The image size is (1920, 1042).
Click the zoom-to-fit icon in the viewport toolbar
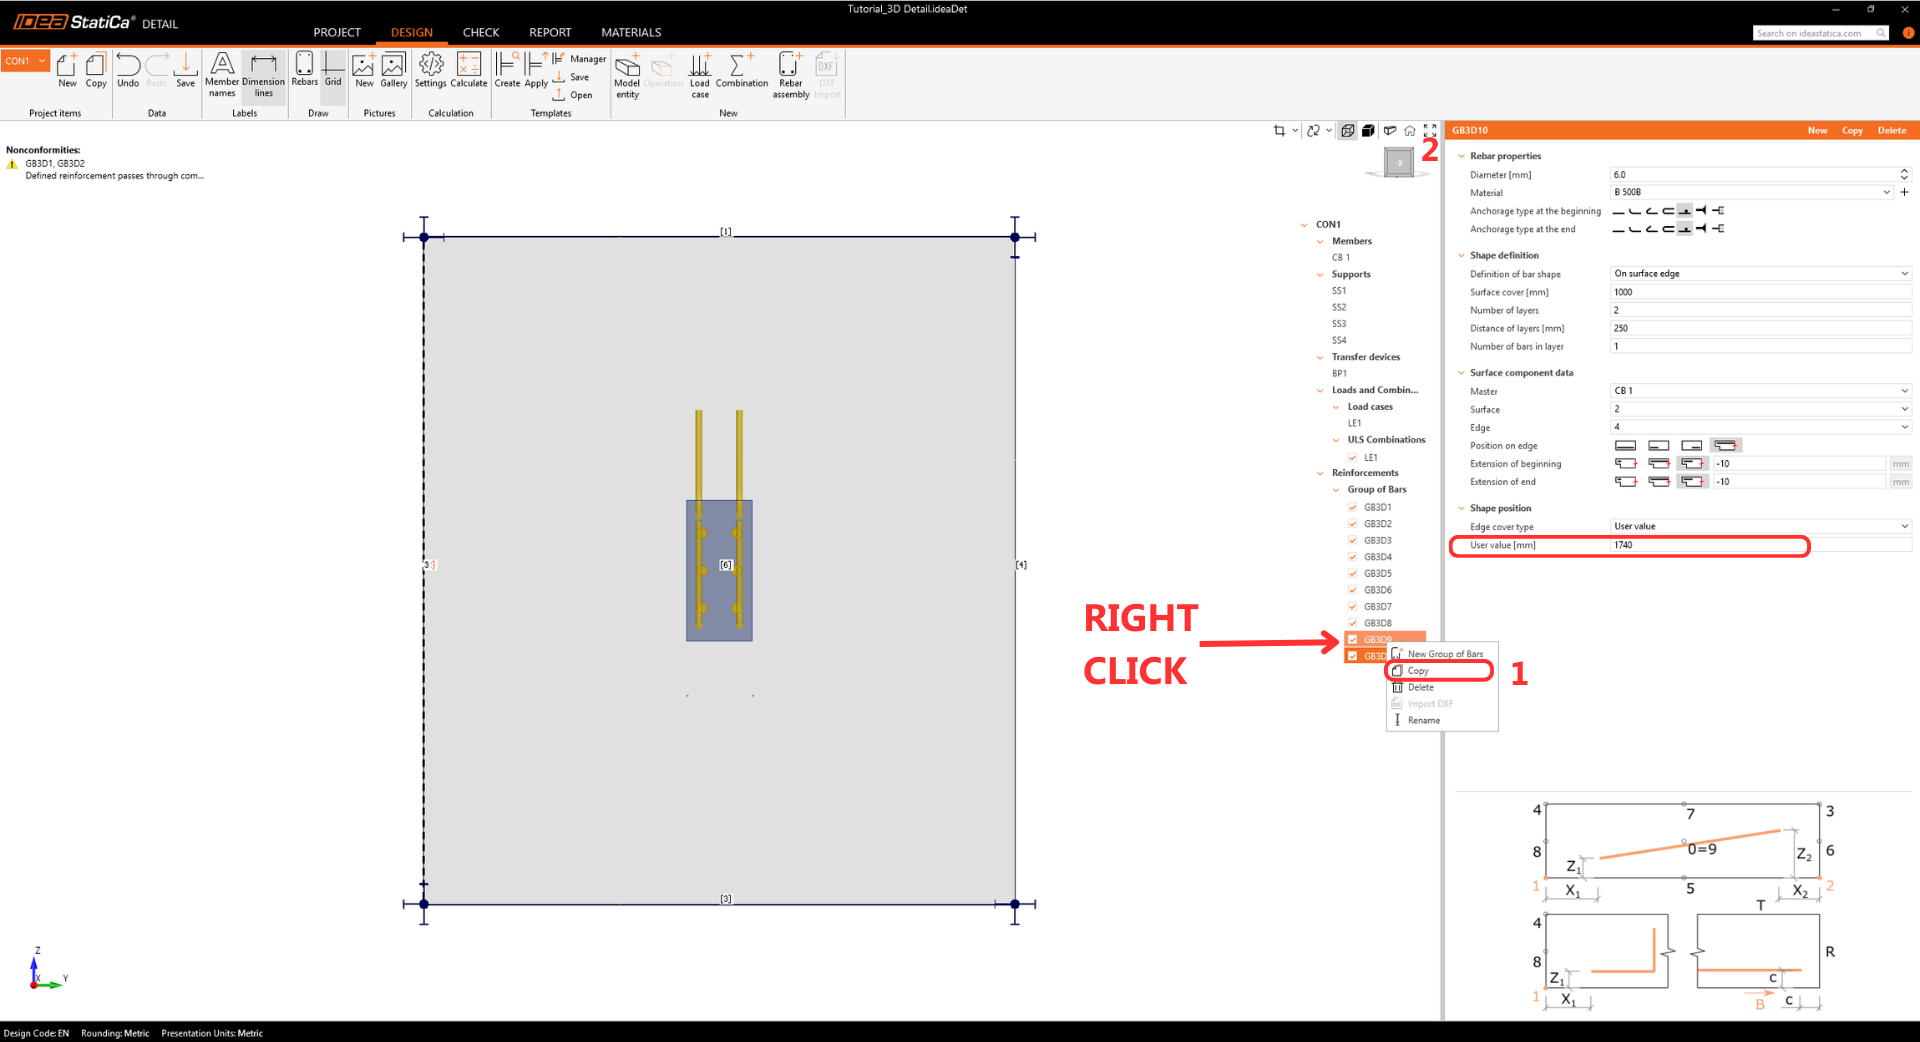pos(1430,131)
